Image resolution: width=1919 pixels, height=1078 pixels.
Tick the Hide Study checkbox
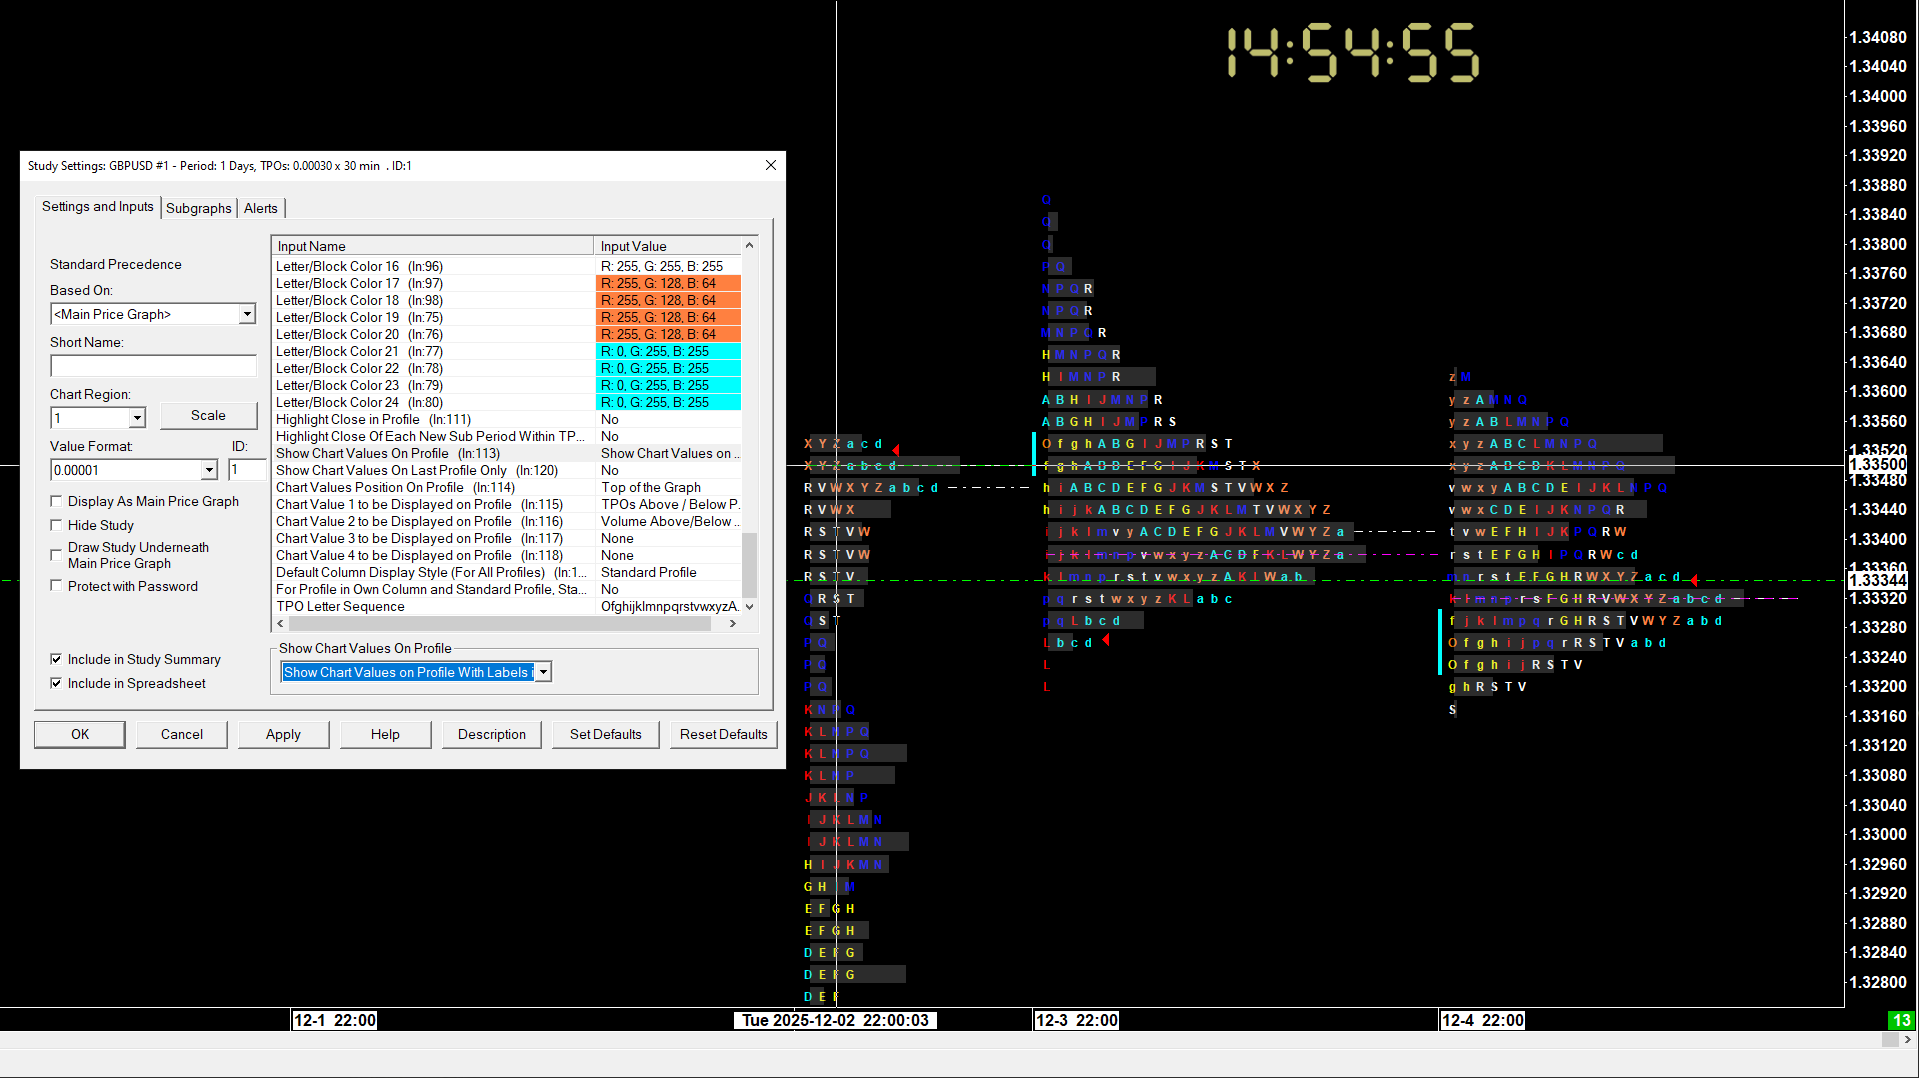[x=56, y=525]
